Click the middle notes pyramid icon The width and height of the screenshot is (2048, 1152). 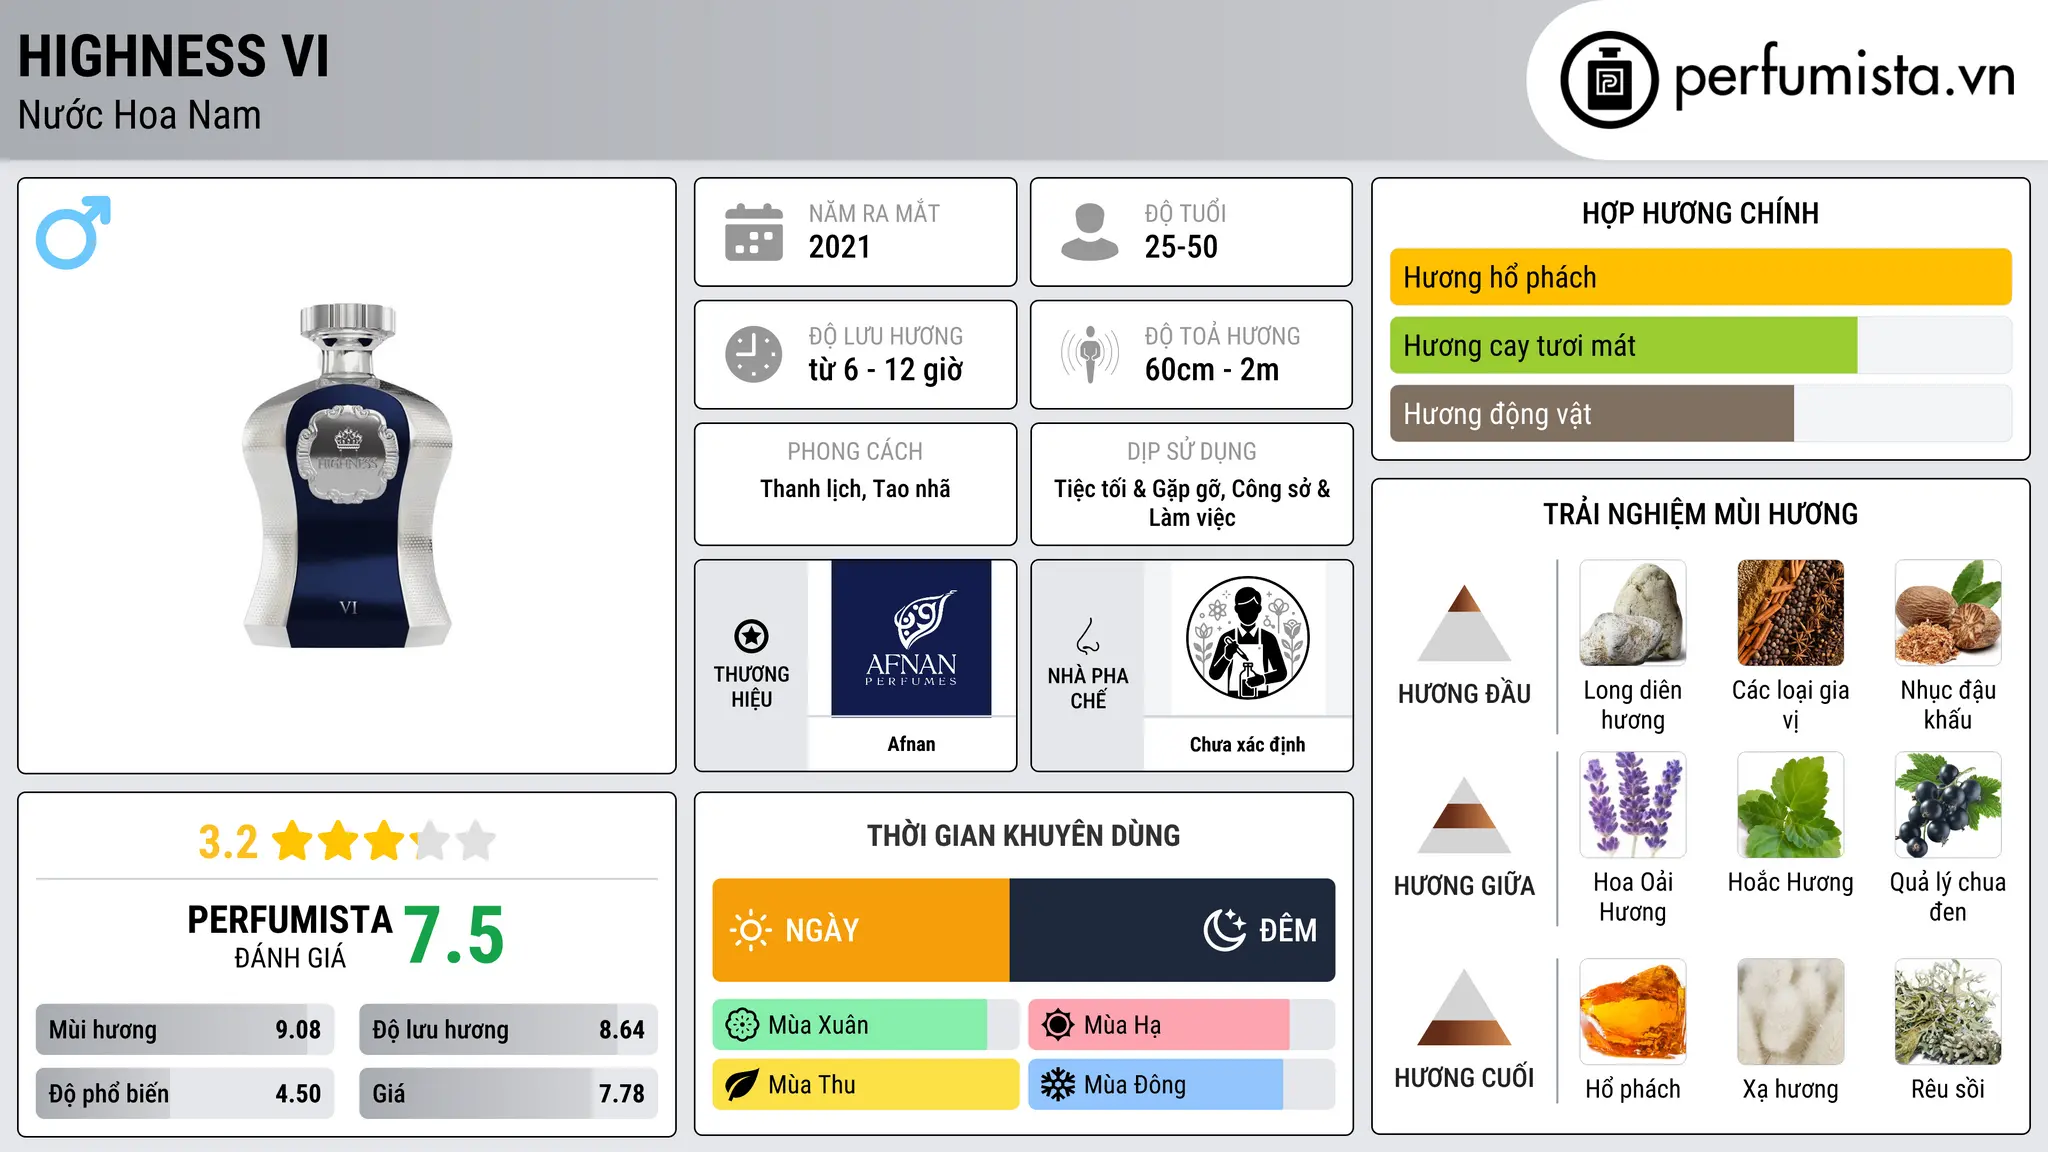pos(1464,814)
